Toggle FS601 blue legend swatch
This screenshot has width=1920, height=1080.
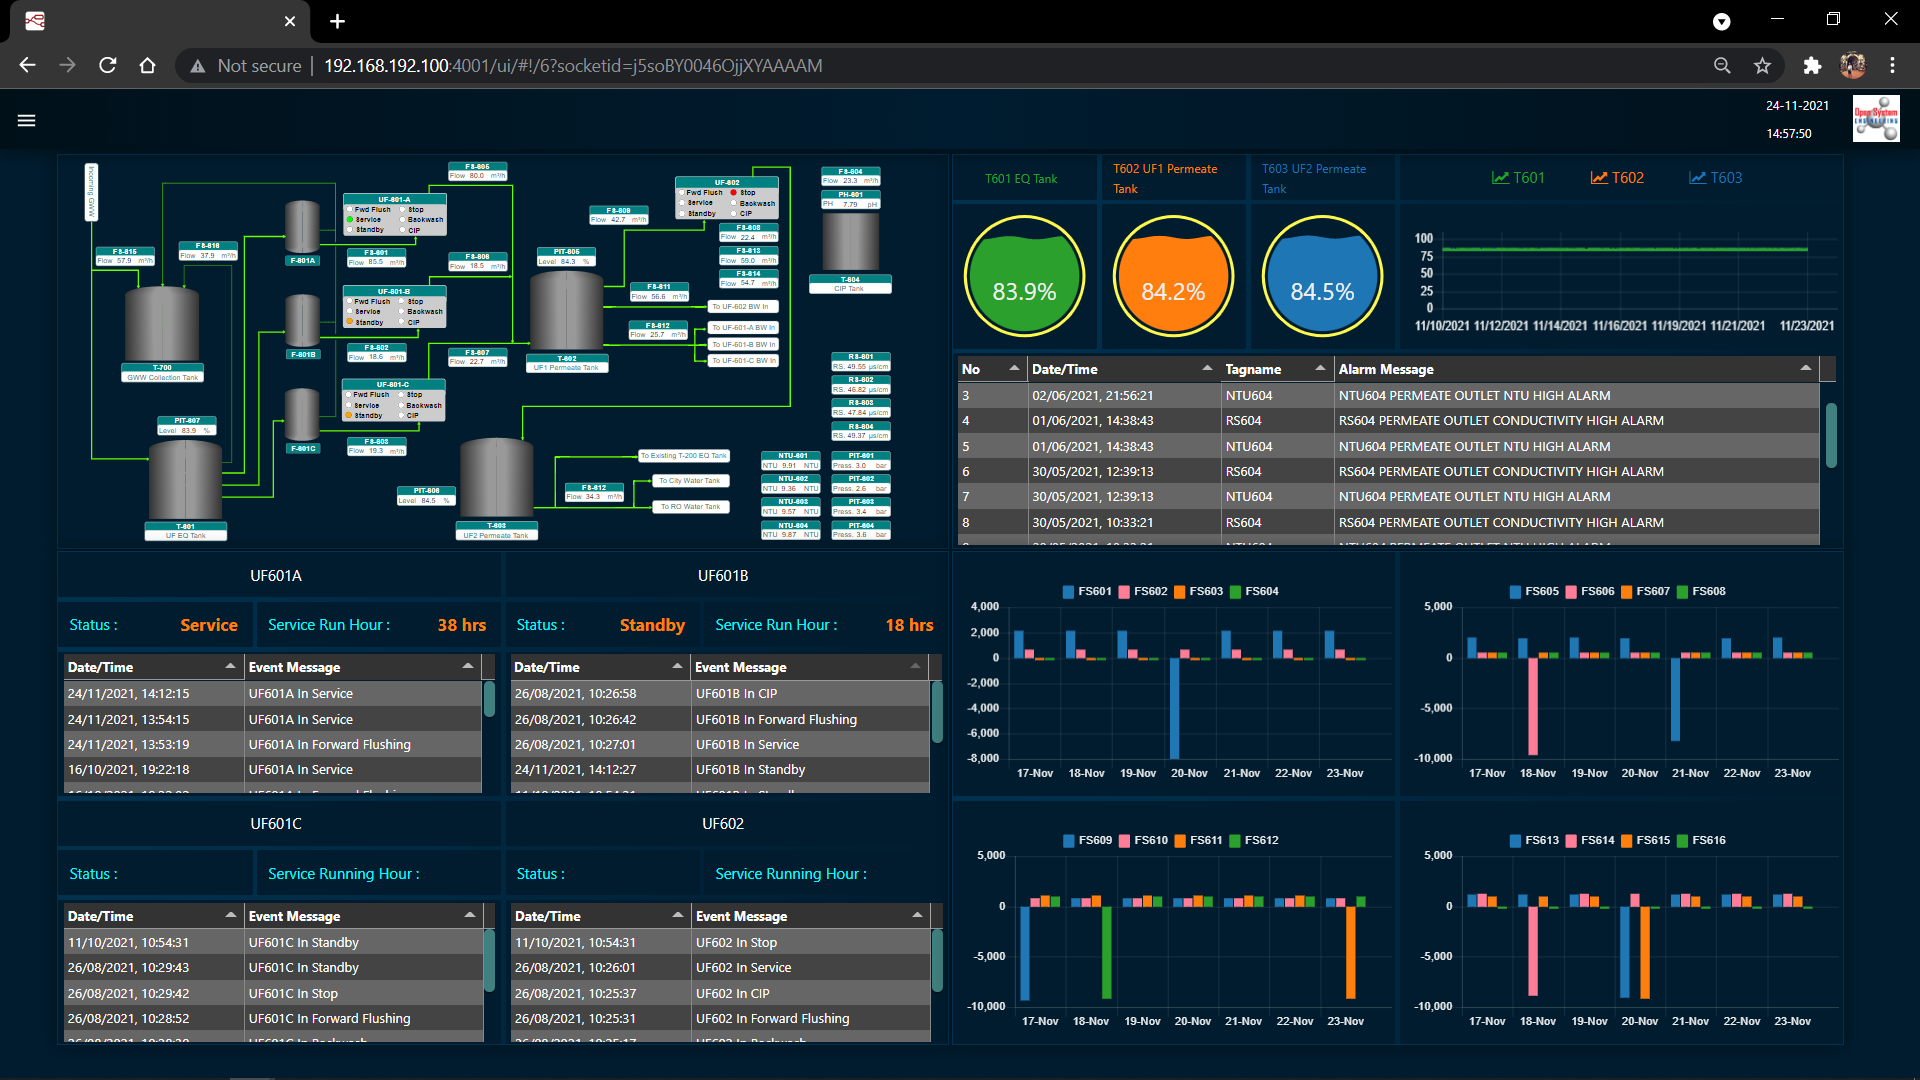(x=1068, y=592)
